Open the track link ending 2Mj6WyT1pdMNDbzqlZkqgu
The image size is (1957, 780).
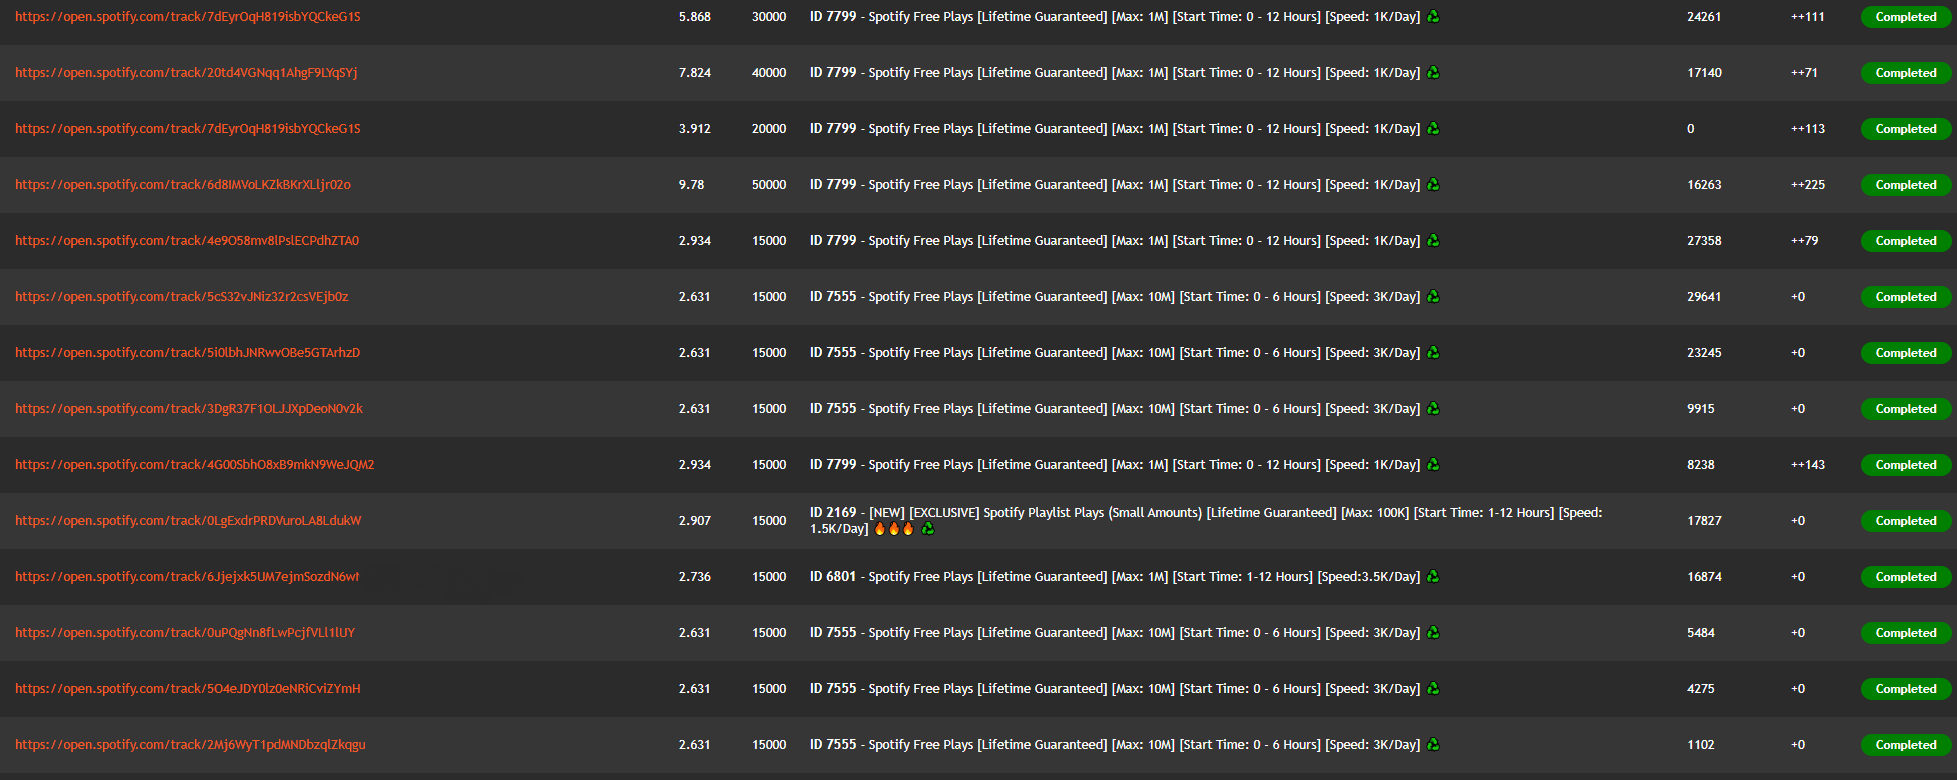[x=190, y=745]
